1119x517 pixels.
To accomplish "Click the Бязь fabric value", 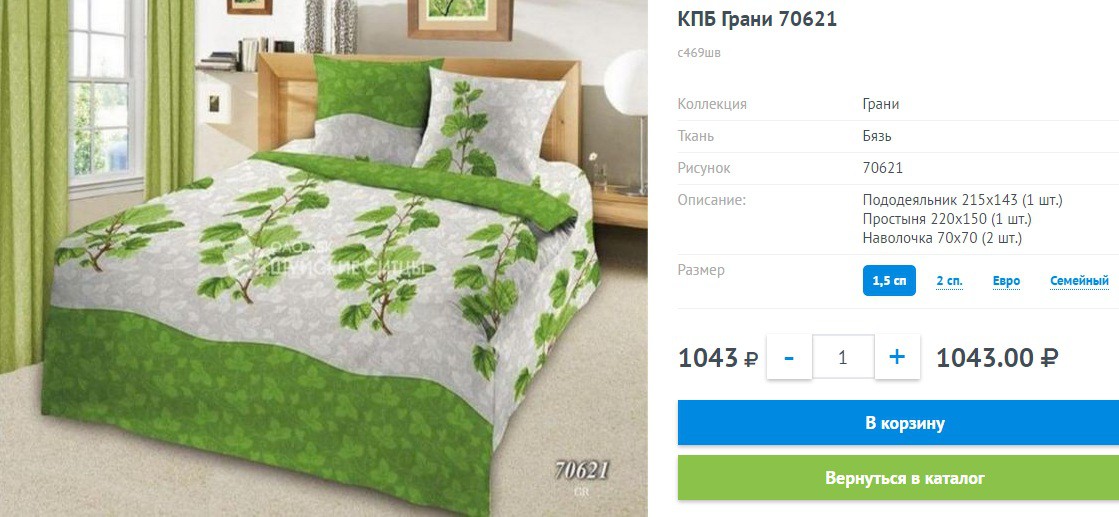I will [877, 136].
